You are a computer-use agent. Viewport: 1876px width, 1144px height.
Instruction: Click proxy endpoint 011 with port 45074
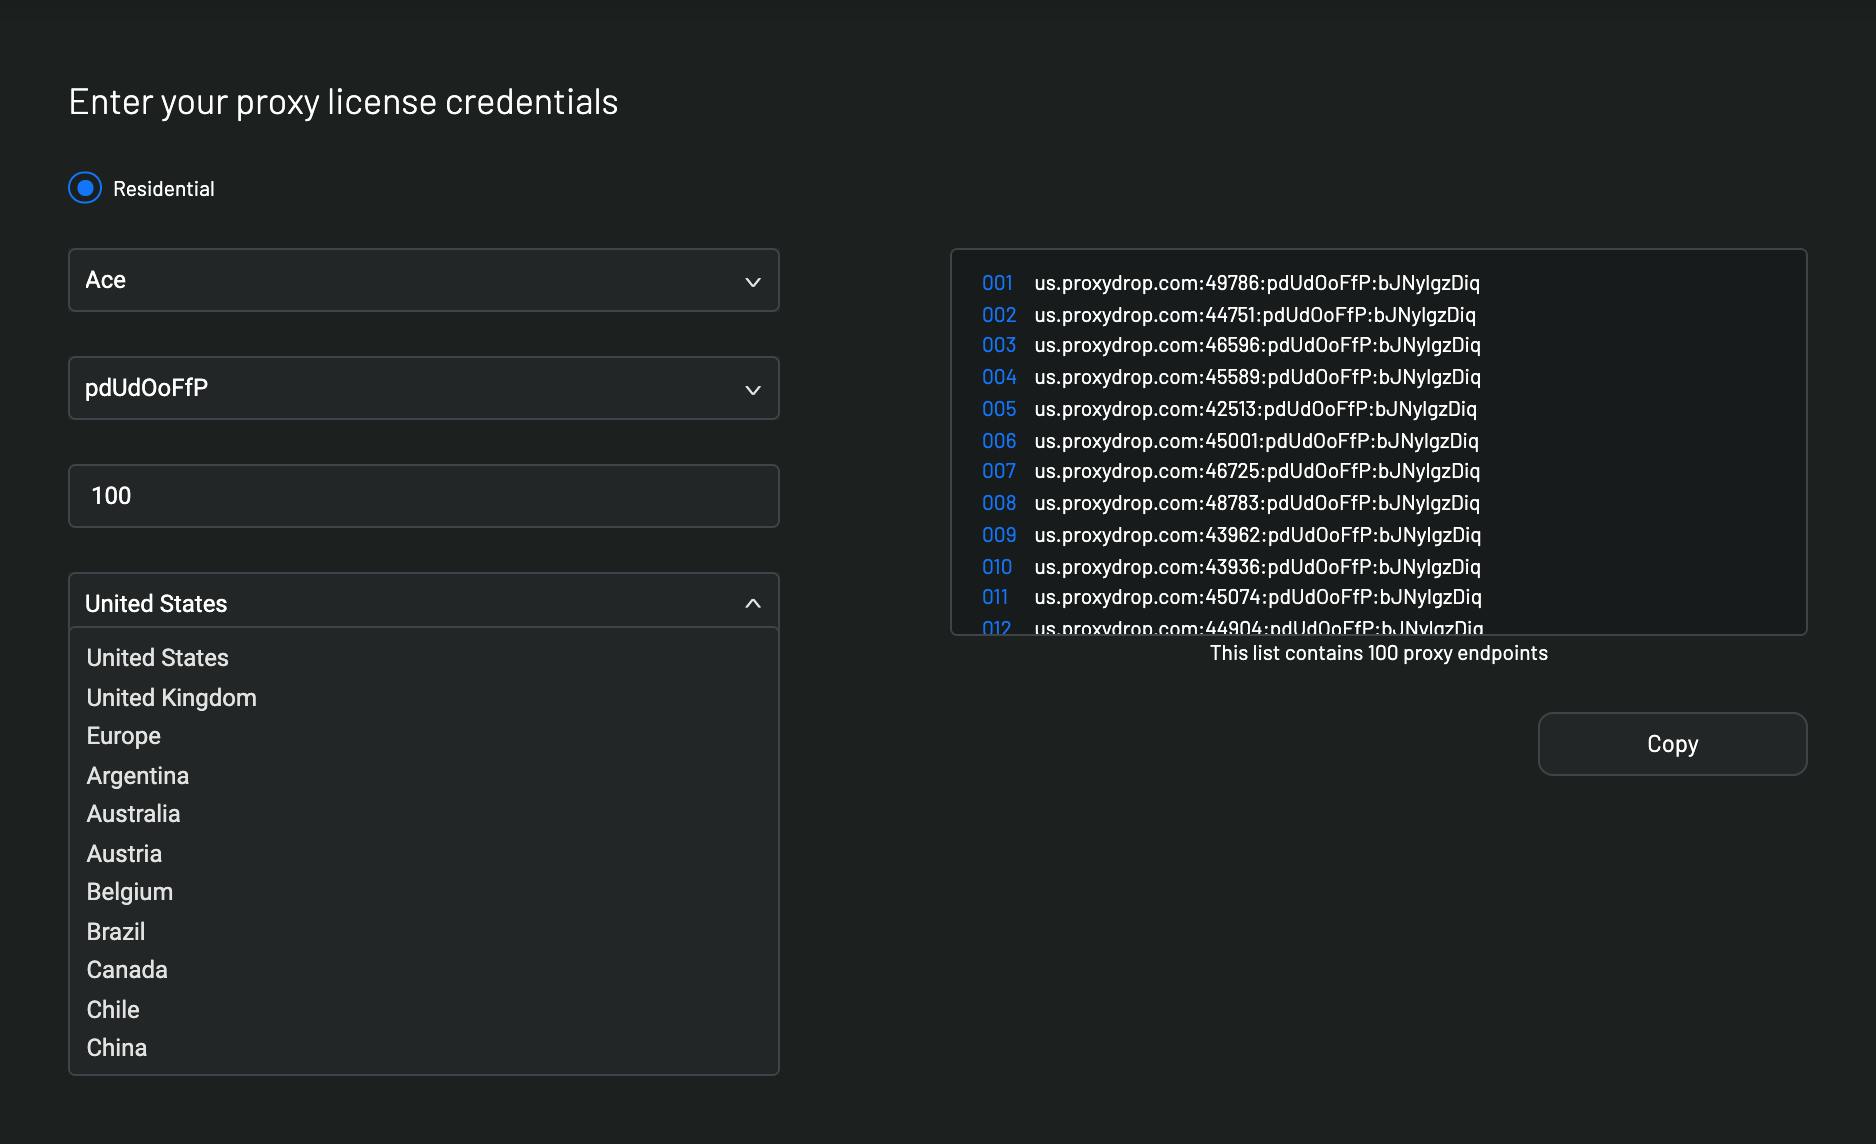(x=1258, y=597)
